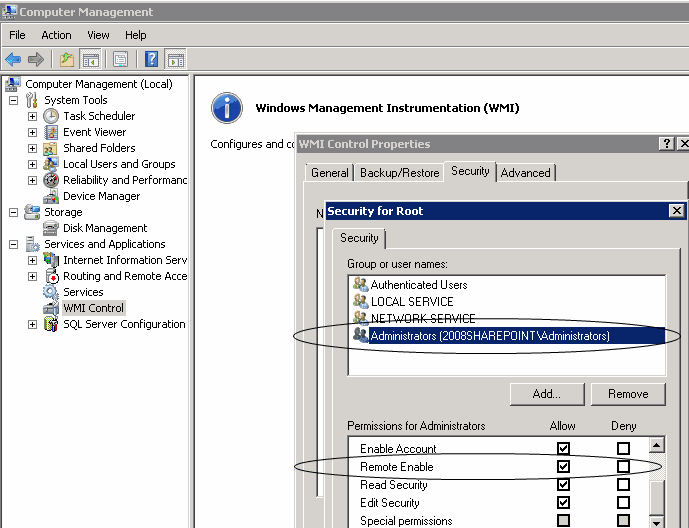
Task: Toggle Deny for Remote Enable
Action: 623,466
